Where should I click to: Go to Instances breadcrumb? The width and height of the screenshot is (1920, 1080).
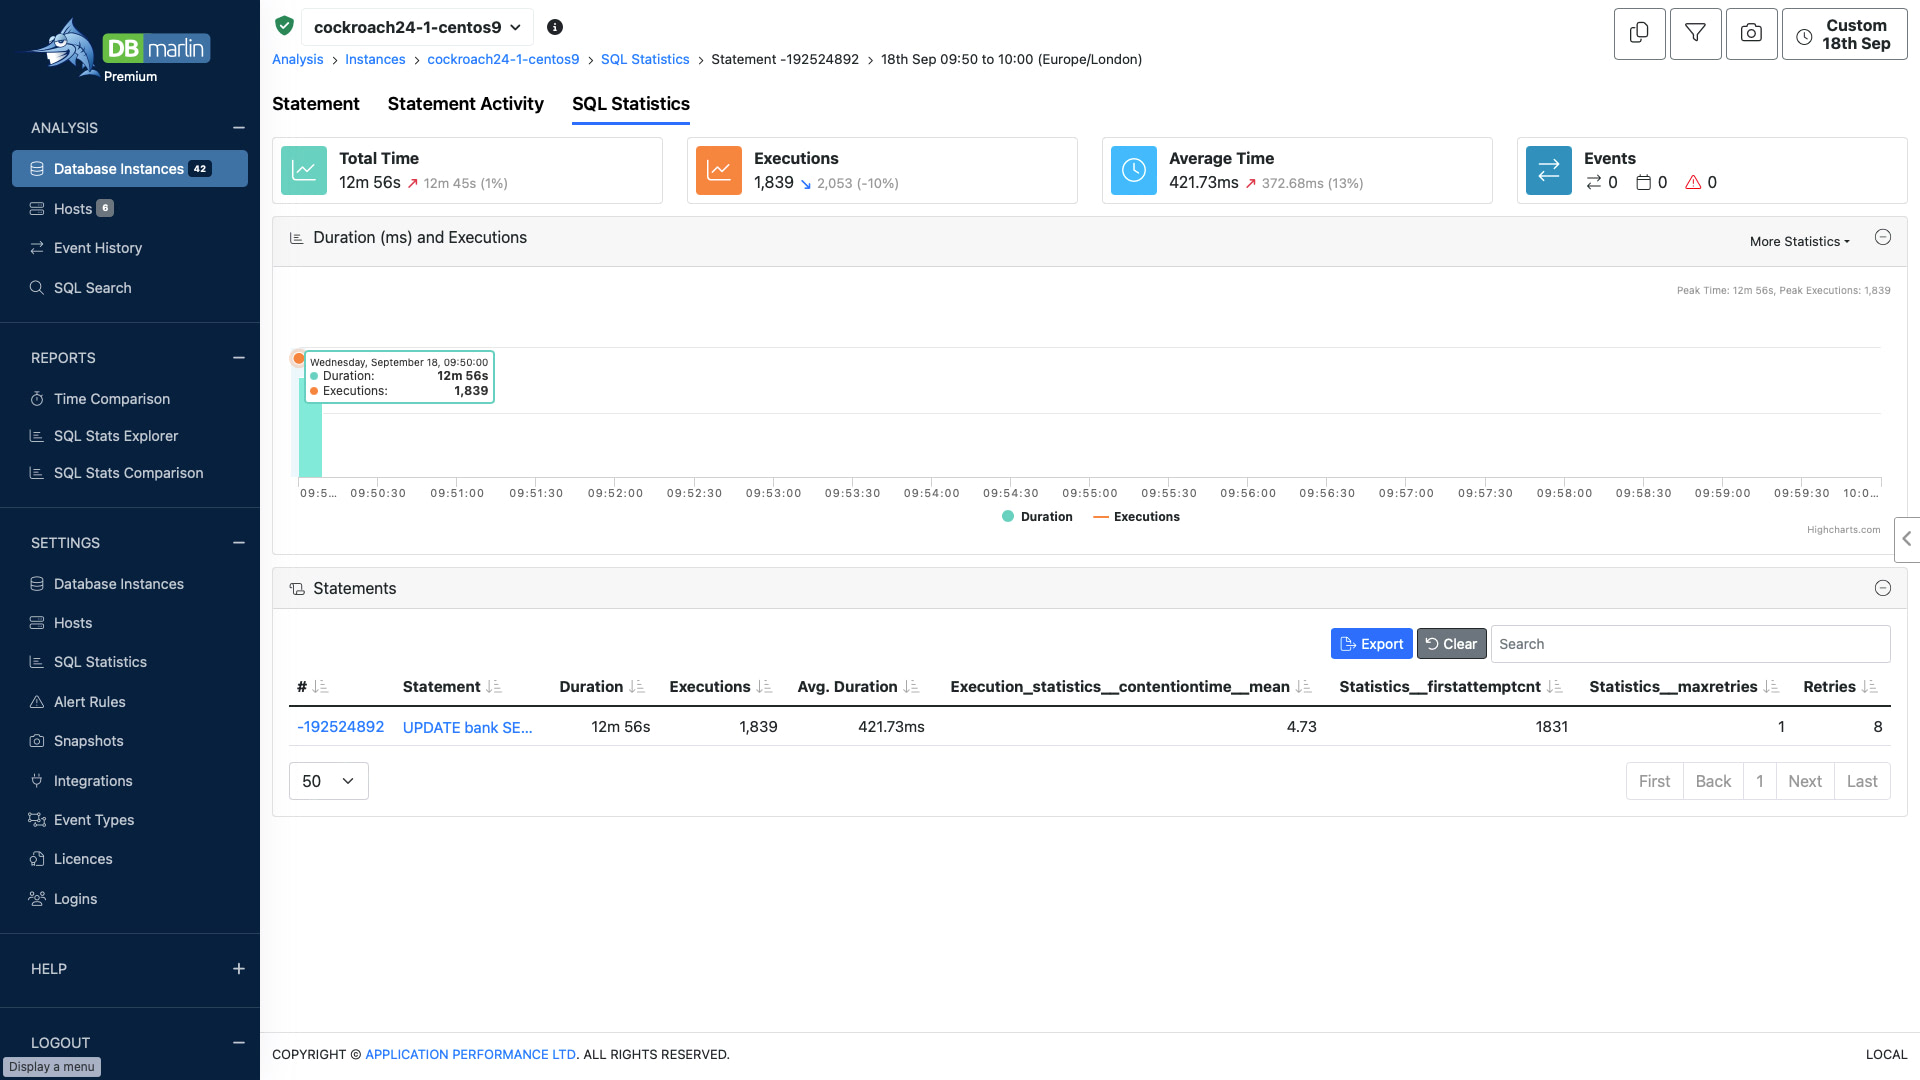pyautogui.click(x=375, y=60)
